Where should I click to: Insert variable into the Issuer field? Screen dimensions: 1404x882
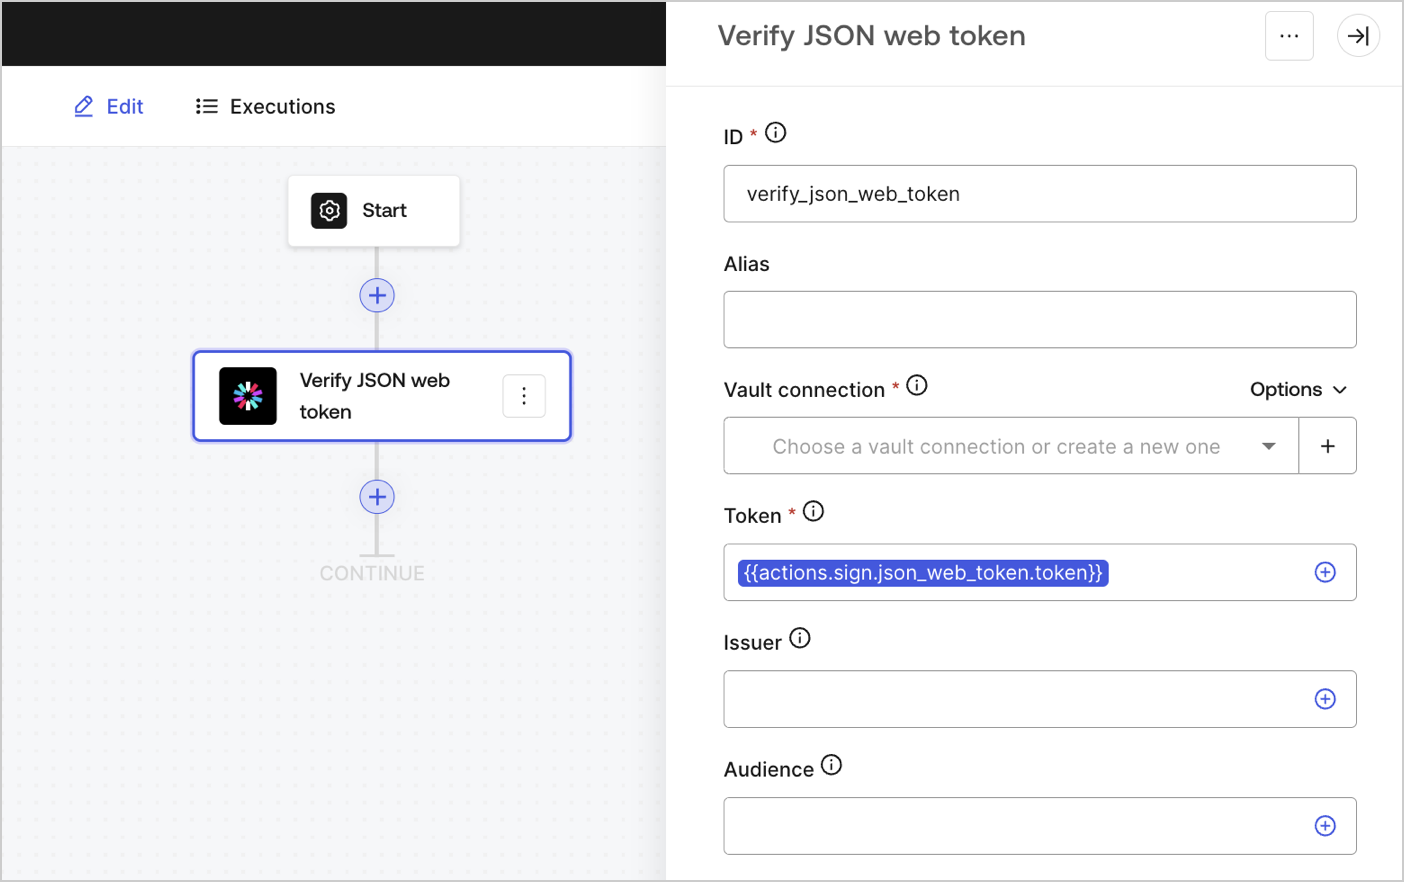[x=1325, y=699]
